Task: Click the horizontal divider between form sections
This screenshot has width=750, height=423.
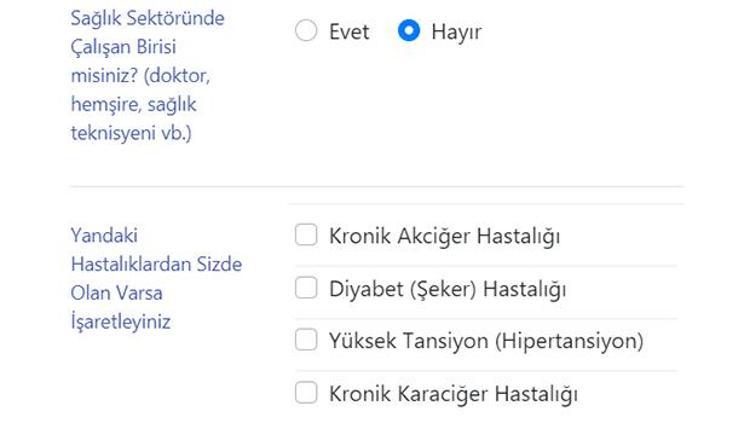Action: (376, 187)
